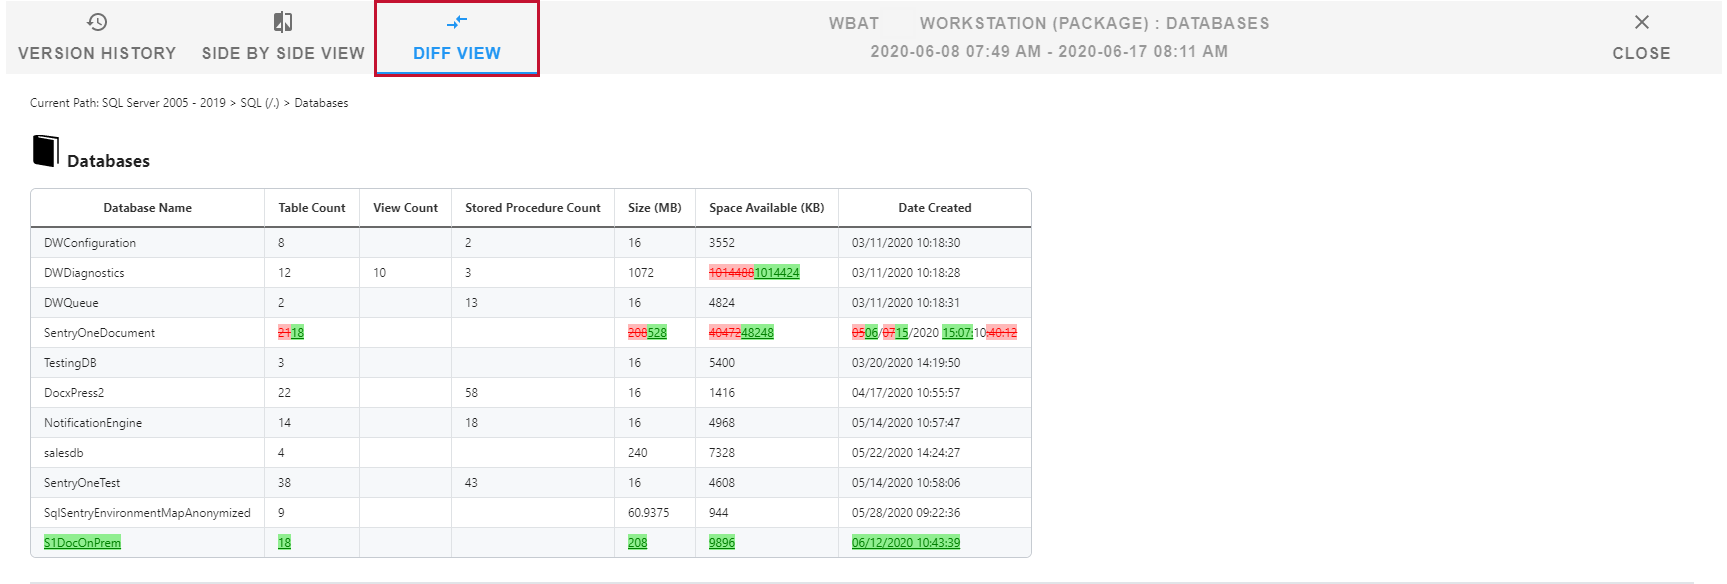Click DWDiagnostics view count 10

click(379, 273)
